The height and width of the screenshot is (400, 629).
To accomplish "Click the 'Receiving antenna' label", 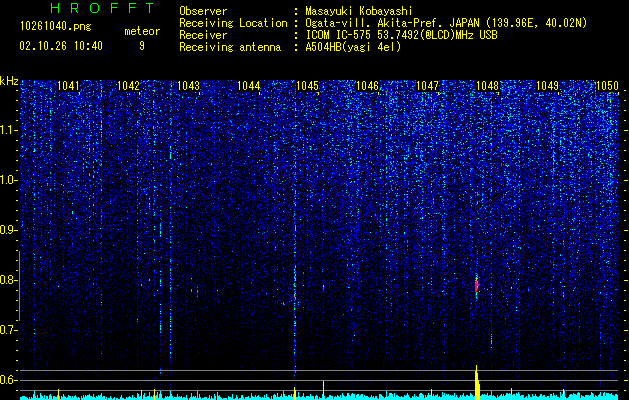I will pyautogui.click(x=230, y=47).
